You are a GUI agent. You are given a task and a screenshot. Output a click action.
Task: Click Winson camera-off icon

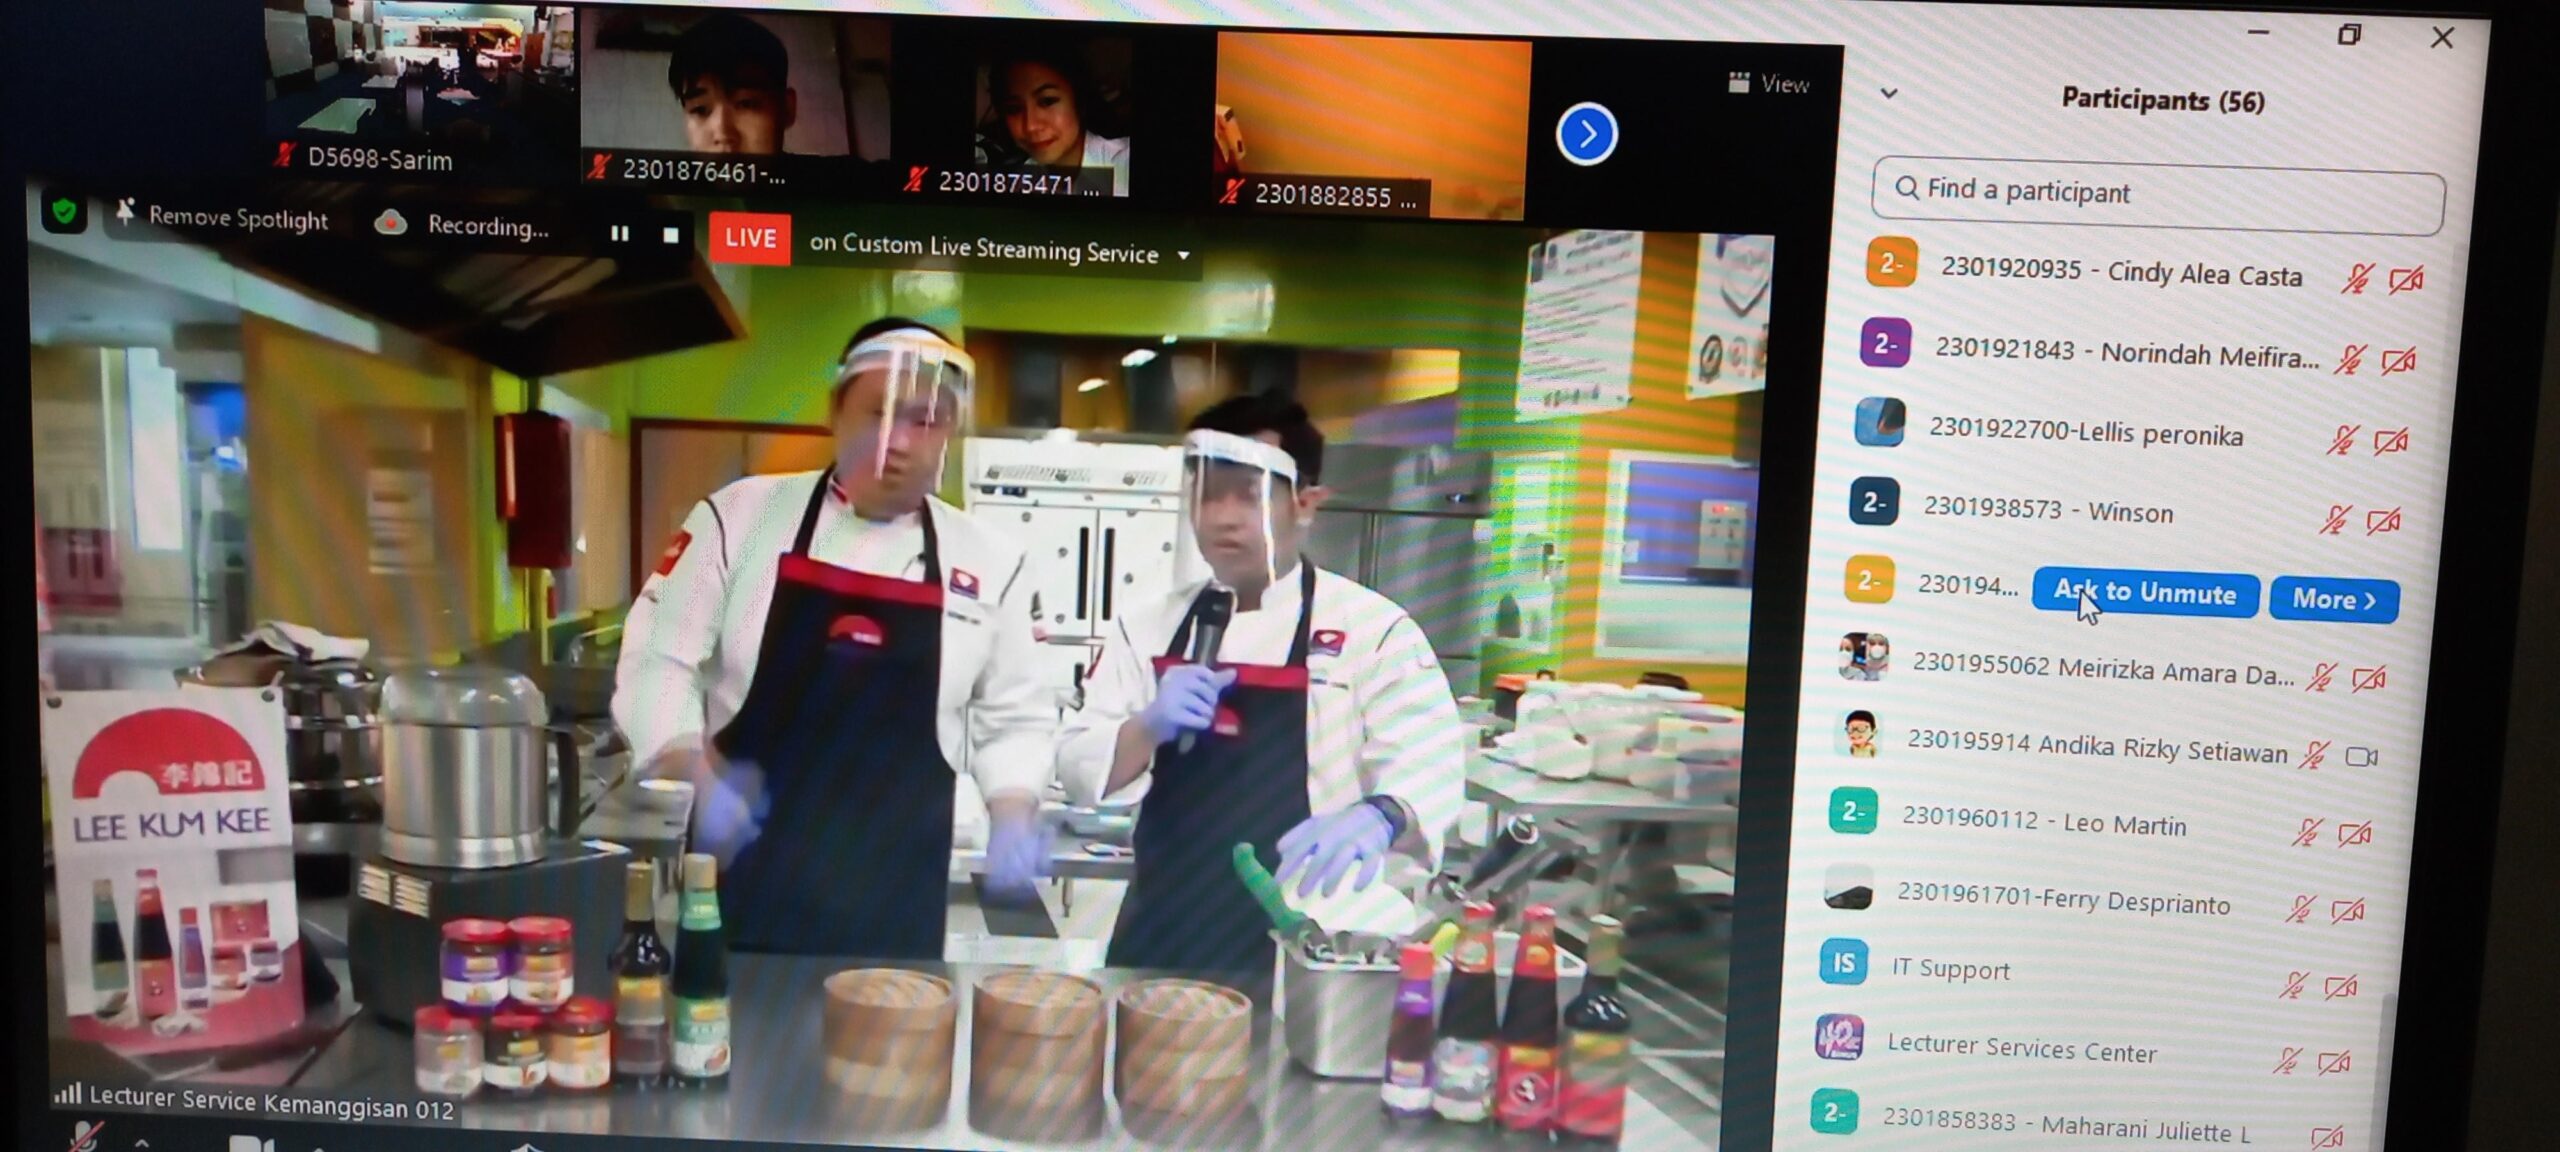(x=2383, y=521)
